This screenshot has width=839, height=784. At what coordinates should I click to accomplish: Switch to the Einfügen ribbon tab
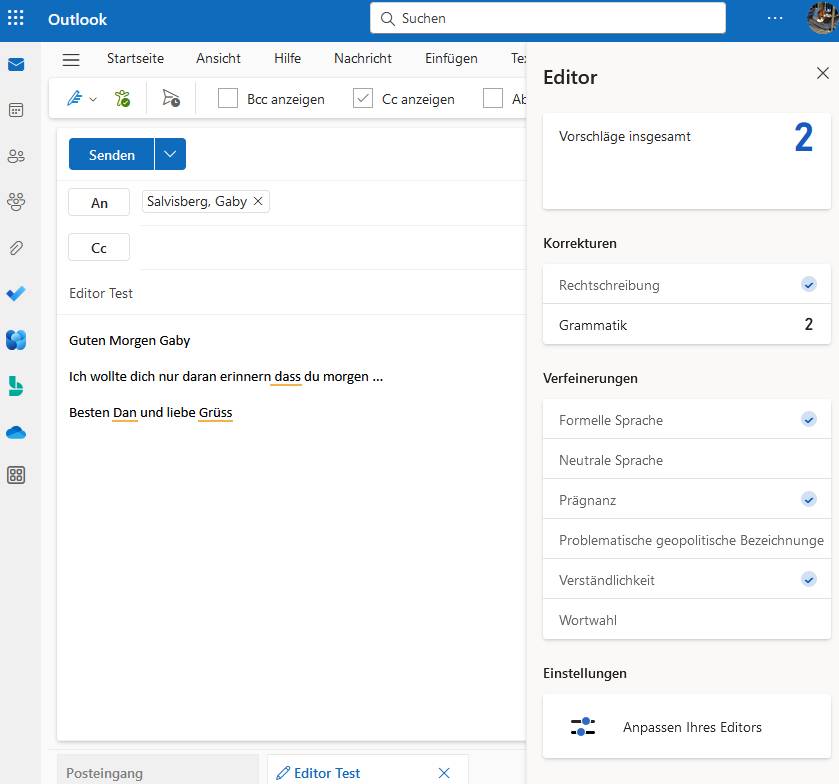pyautogui.click(x=451, y=58)
